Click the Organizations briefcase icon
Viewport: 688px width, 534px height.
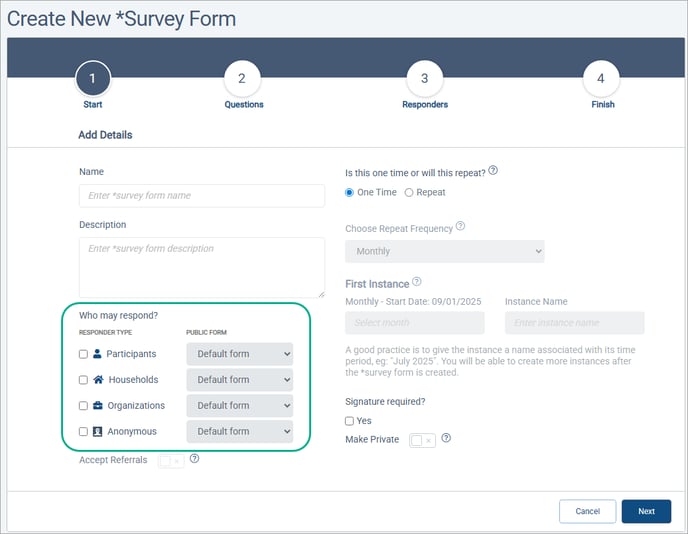tap(98, 406)
